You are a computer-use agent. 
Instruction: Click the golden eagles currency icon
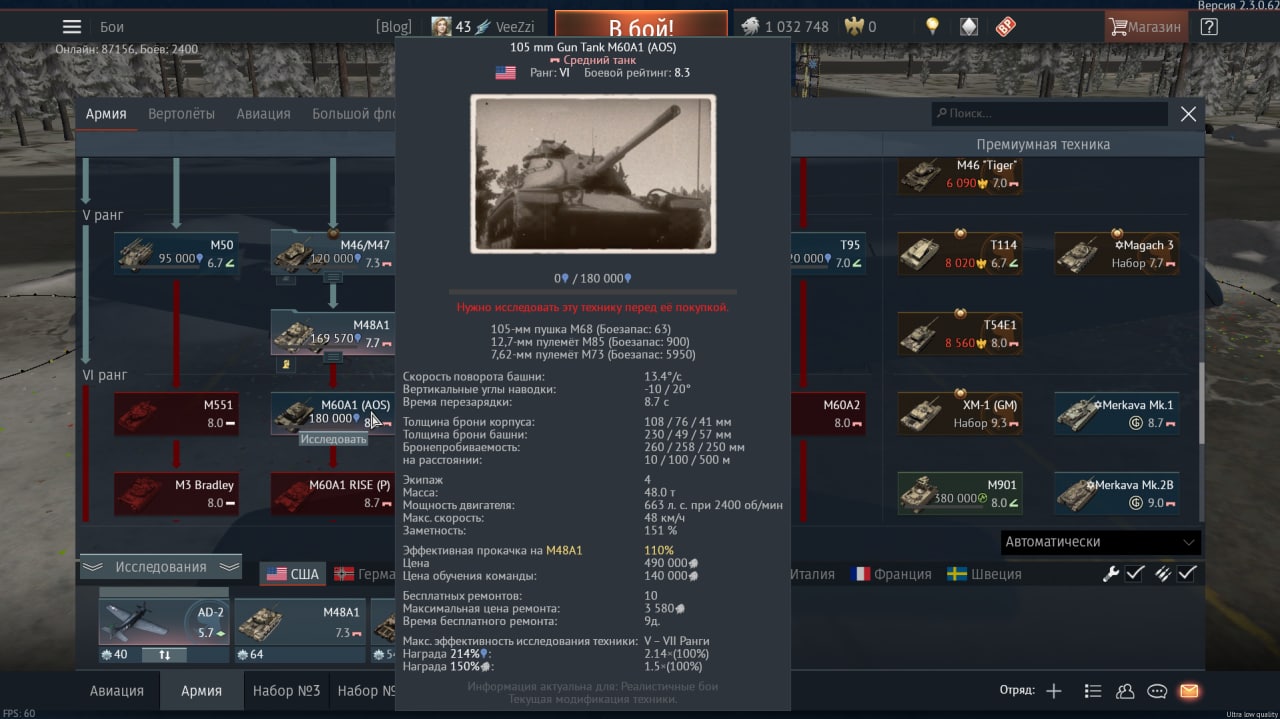coord(853,27)
